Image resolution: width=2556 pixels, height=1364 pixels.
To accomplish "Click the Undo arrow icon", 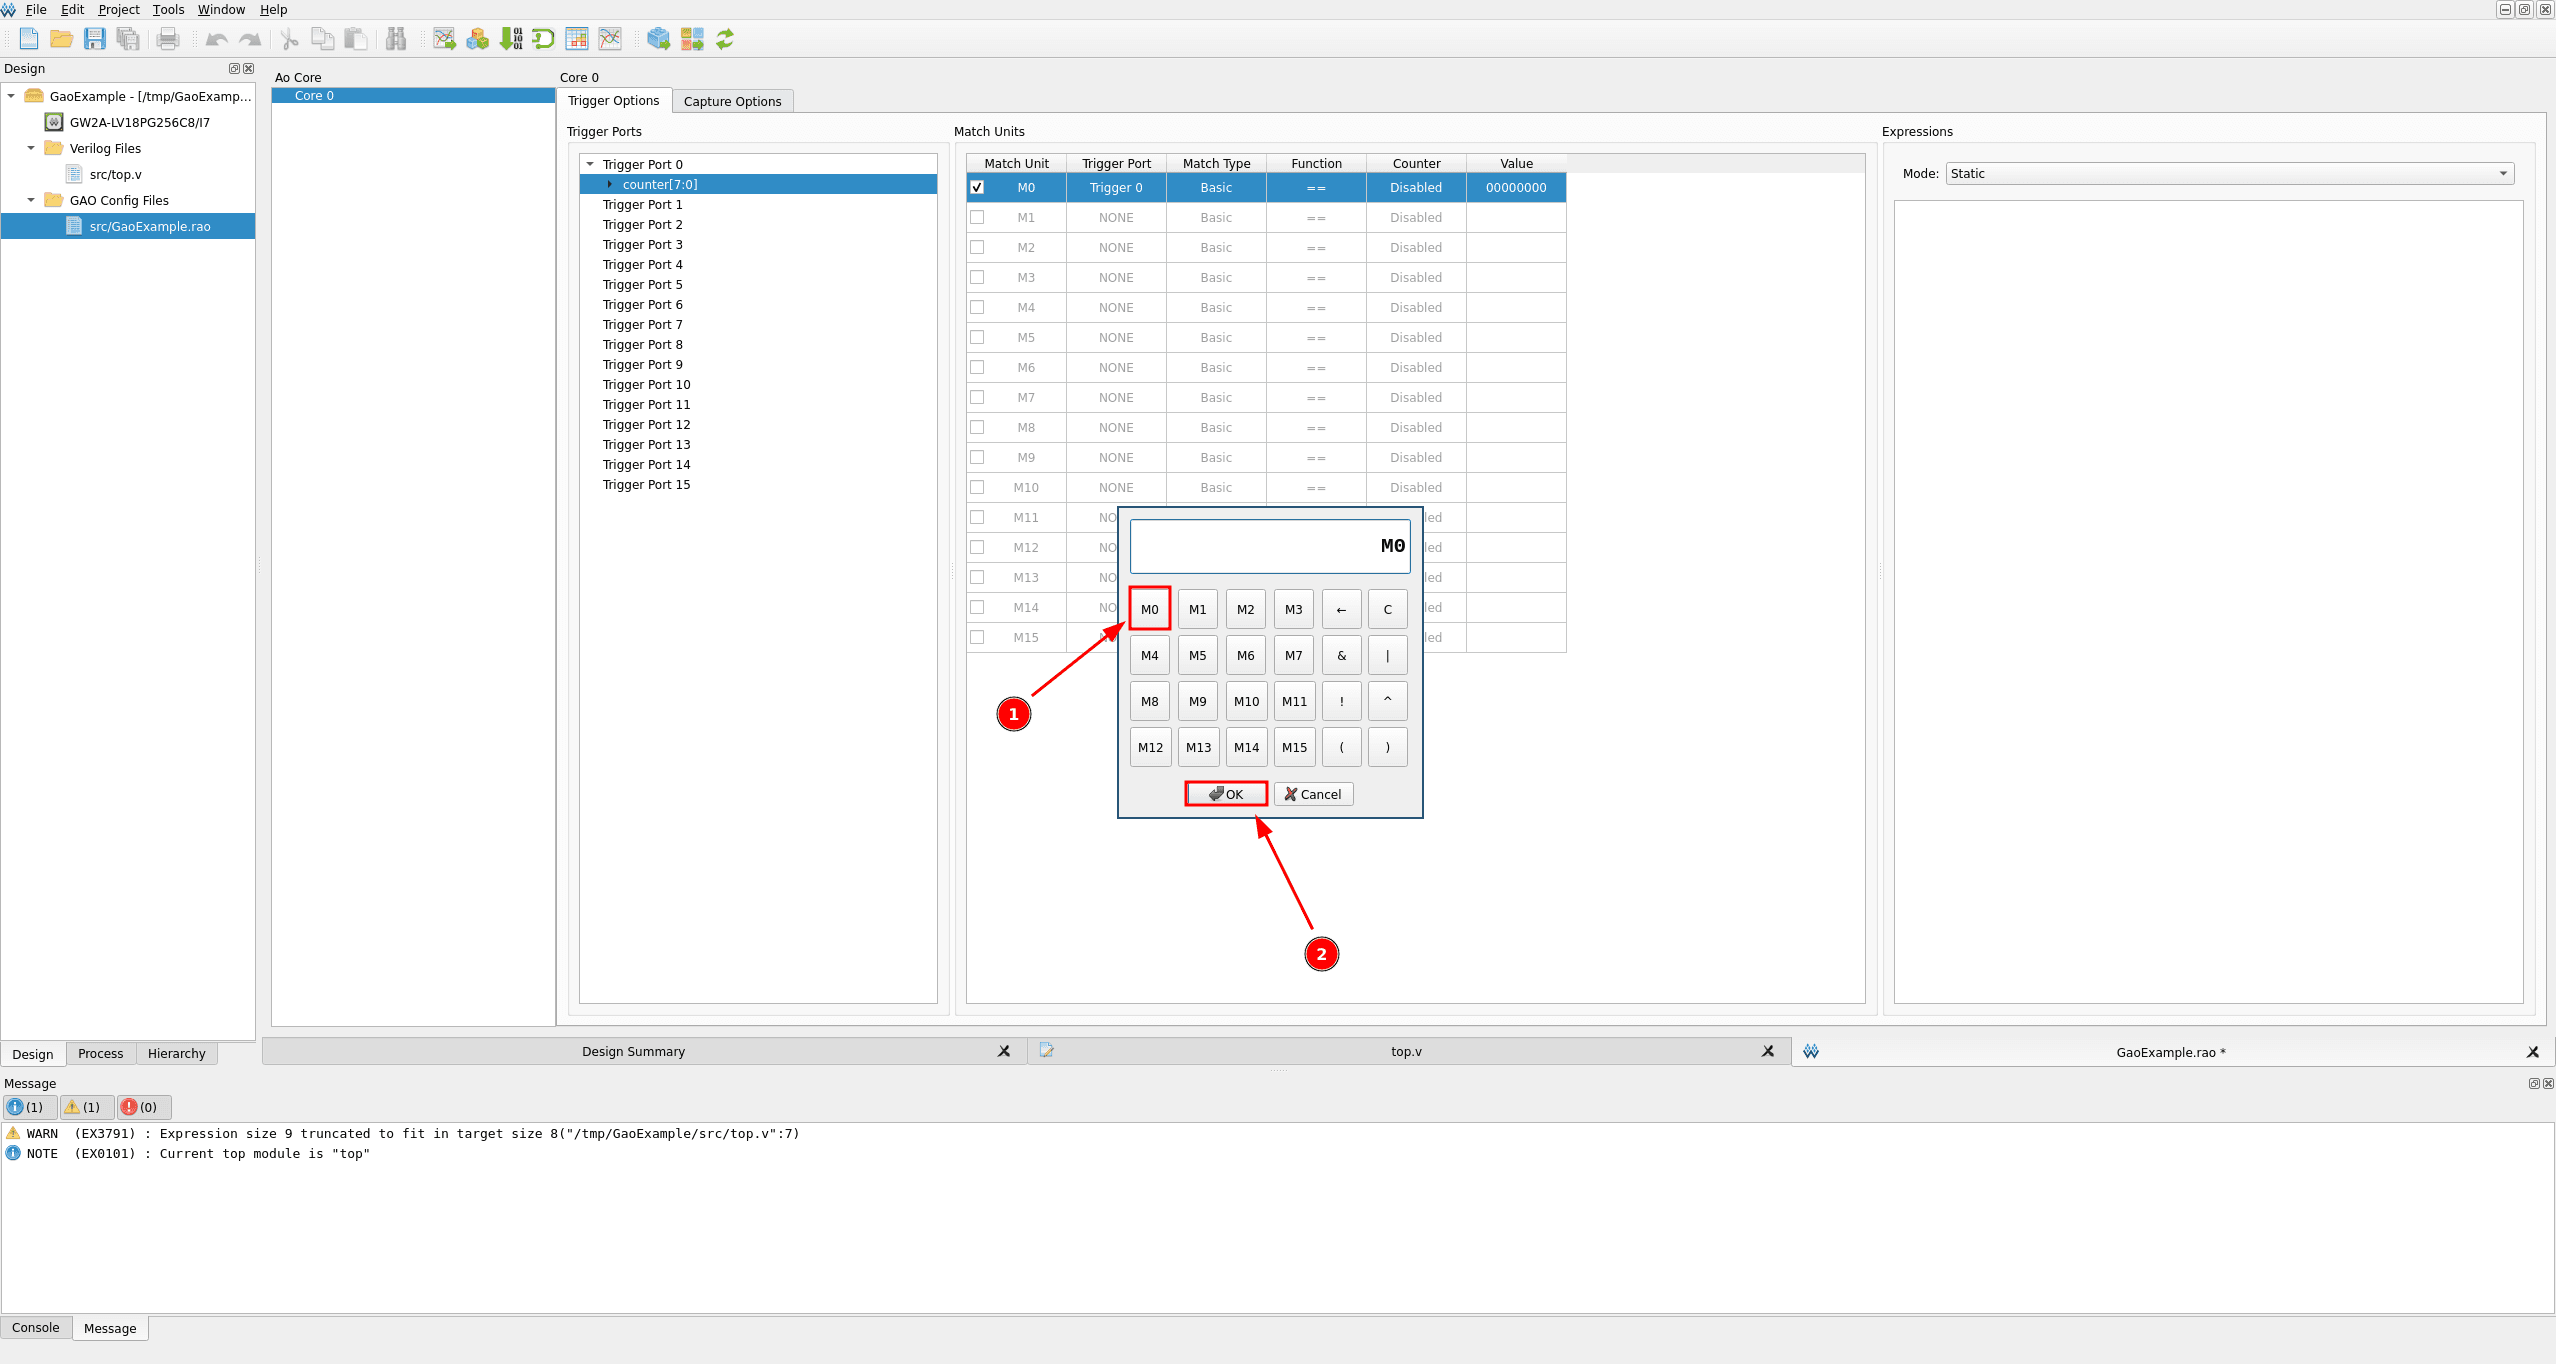I will pos(216,39).
